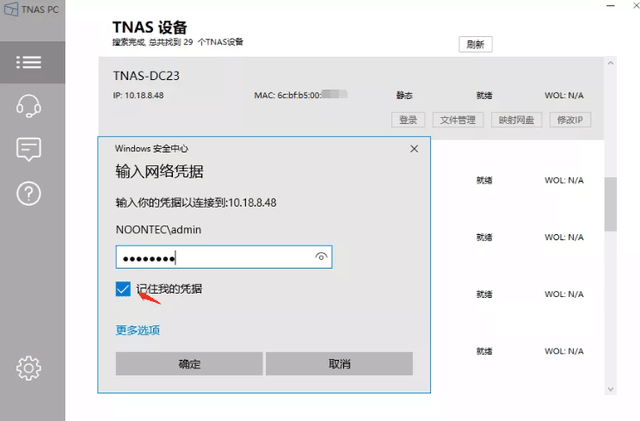
Task: Uncheck 记住我的凭据 checkbox
Action: click(x=123, y=289)
